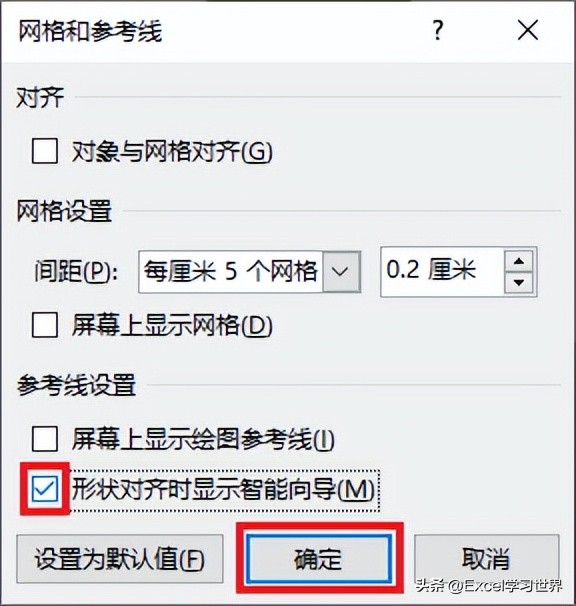The width and height of the screenshot is (576, 606).
Task: Confirm with the 确定 button
Action: click(319, 559)
